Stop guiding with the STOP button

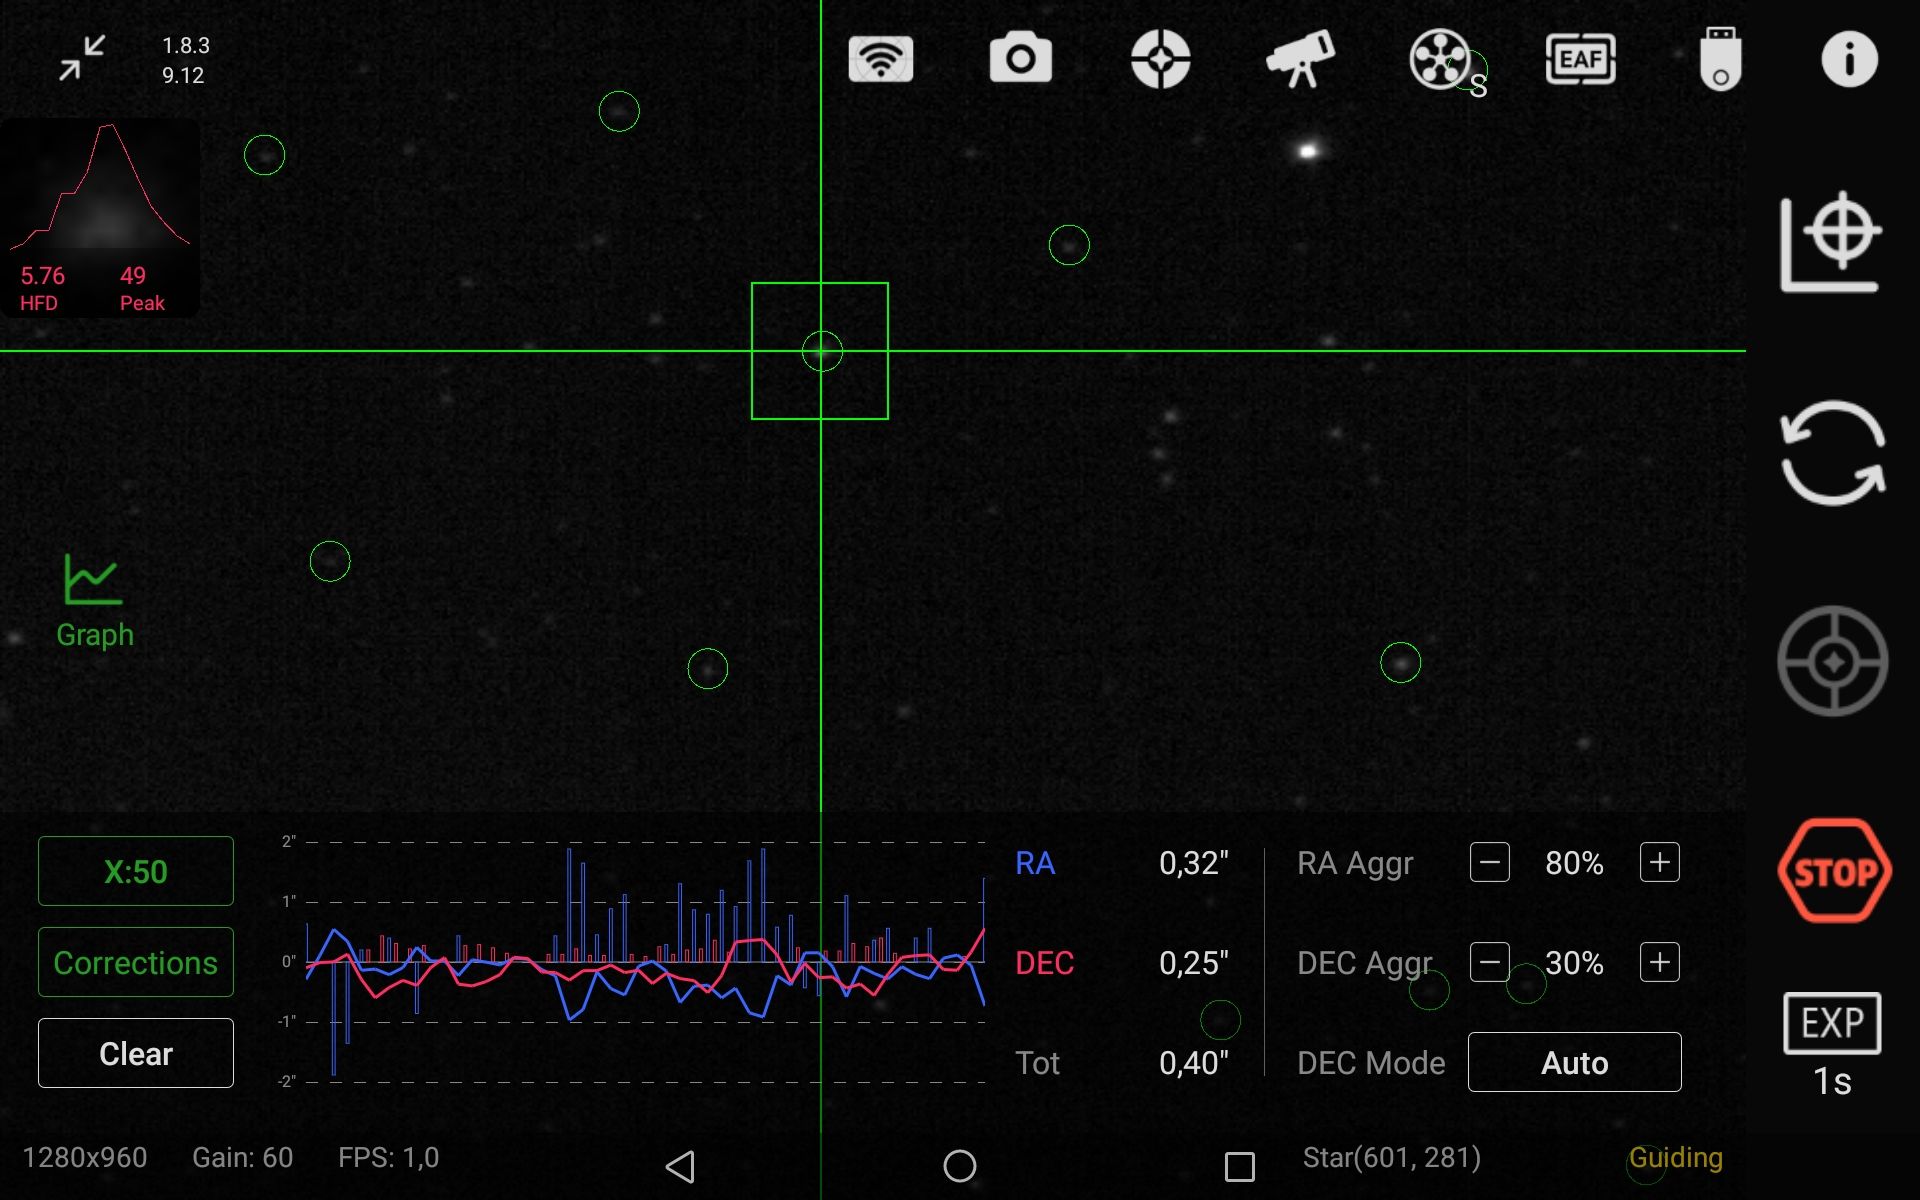1833,871
